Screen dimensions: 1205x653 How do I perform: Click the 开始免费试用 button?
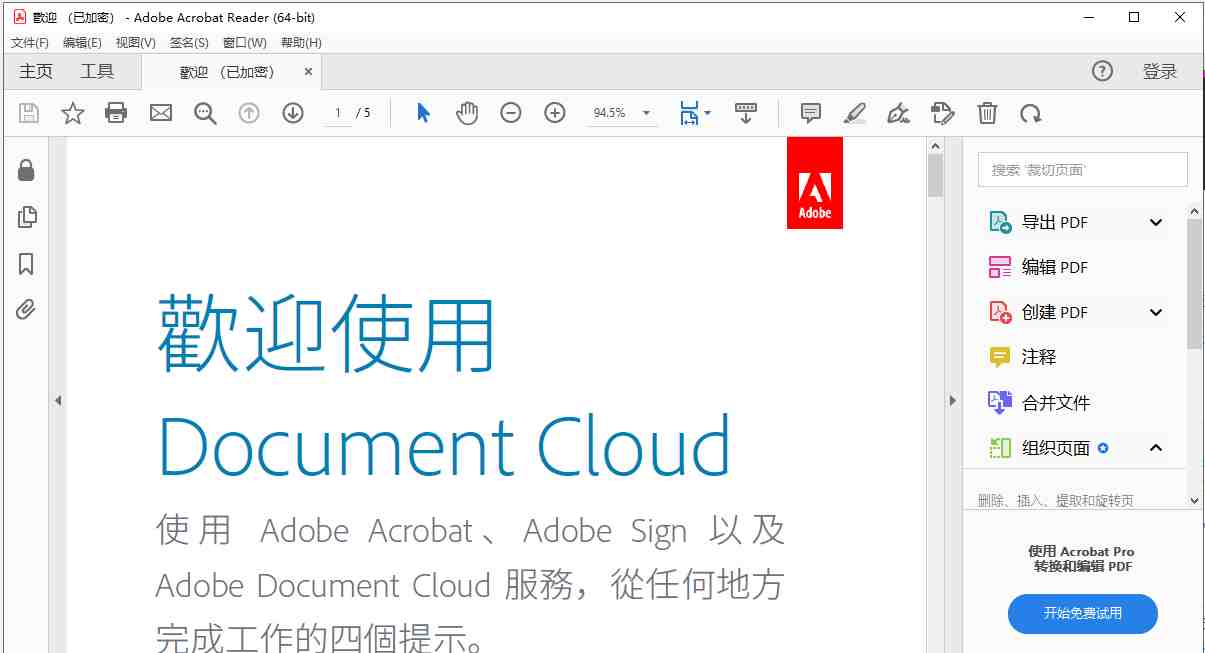1081,614
